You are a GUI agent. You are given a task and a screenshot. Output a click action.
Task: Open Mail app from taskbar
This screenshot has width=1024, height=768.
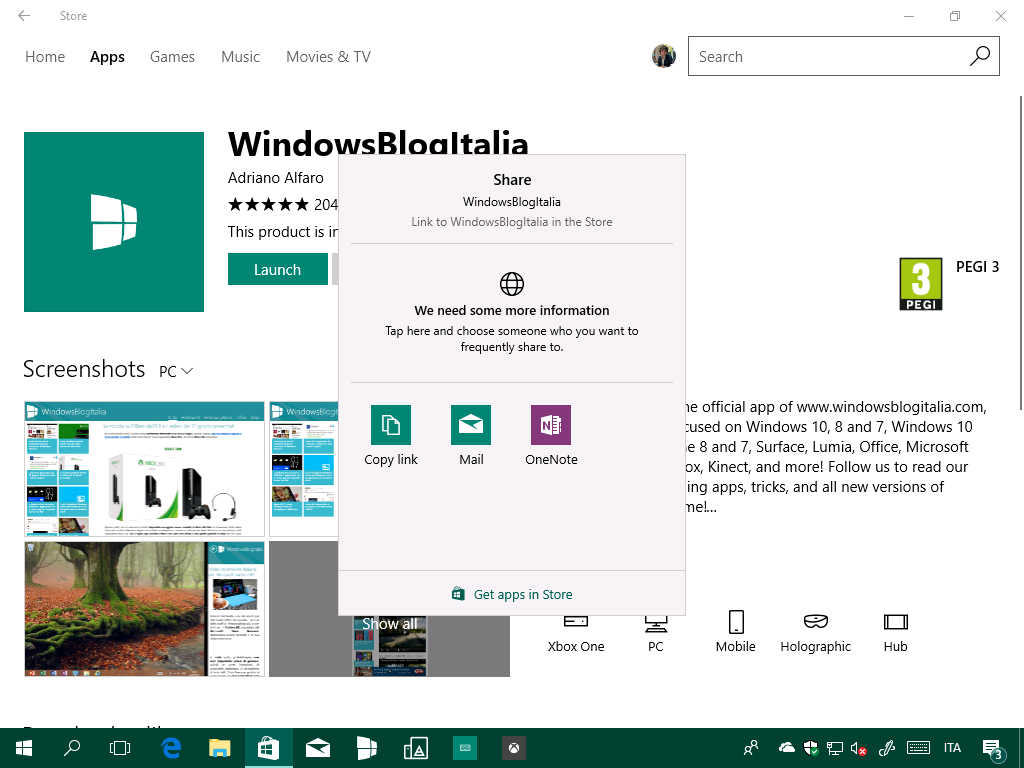[x=318, y=748]
